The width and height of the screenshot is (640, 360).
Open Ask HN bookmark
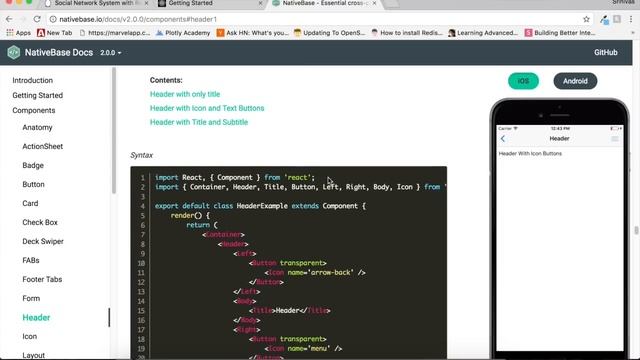click(x=253, y=33)
